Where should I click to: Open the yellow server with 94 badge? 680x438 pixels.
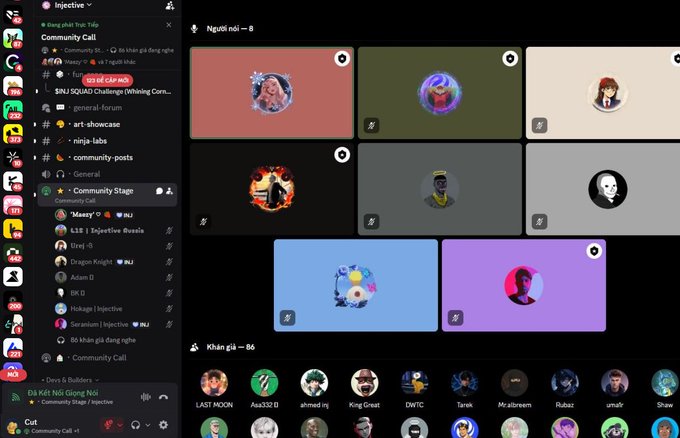point(13,229)
